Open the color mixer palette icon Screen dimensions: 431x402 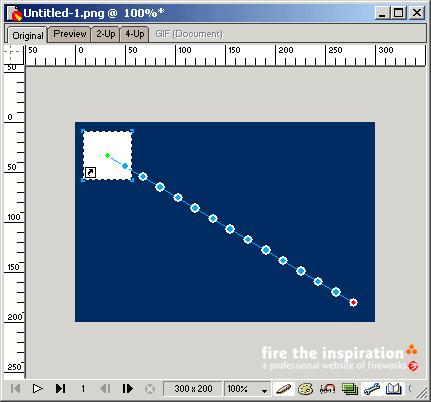[305, 389]
